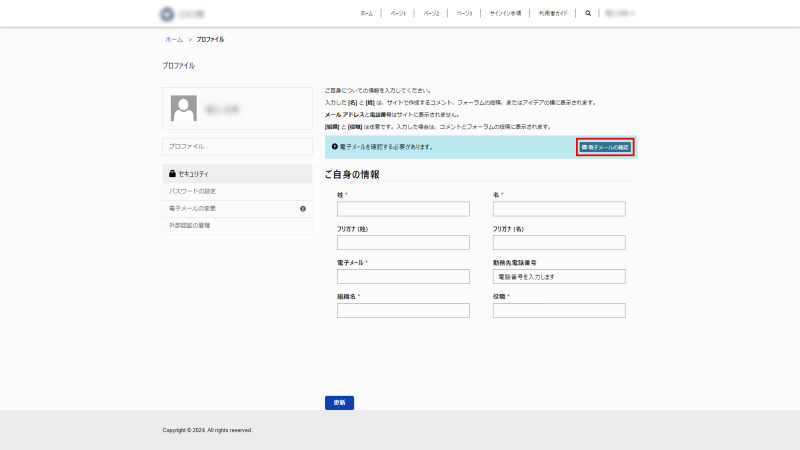Viewport: 800px width, 450px height.
Task: Click the info icon beside 電子メールの変更
Action: [x=303, y=209]
